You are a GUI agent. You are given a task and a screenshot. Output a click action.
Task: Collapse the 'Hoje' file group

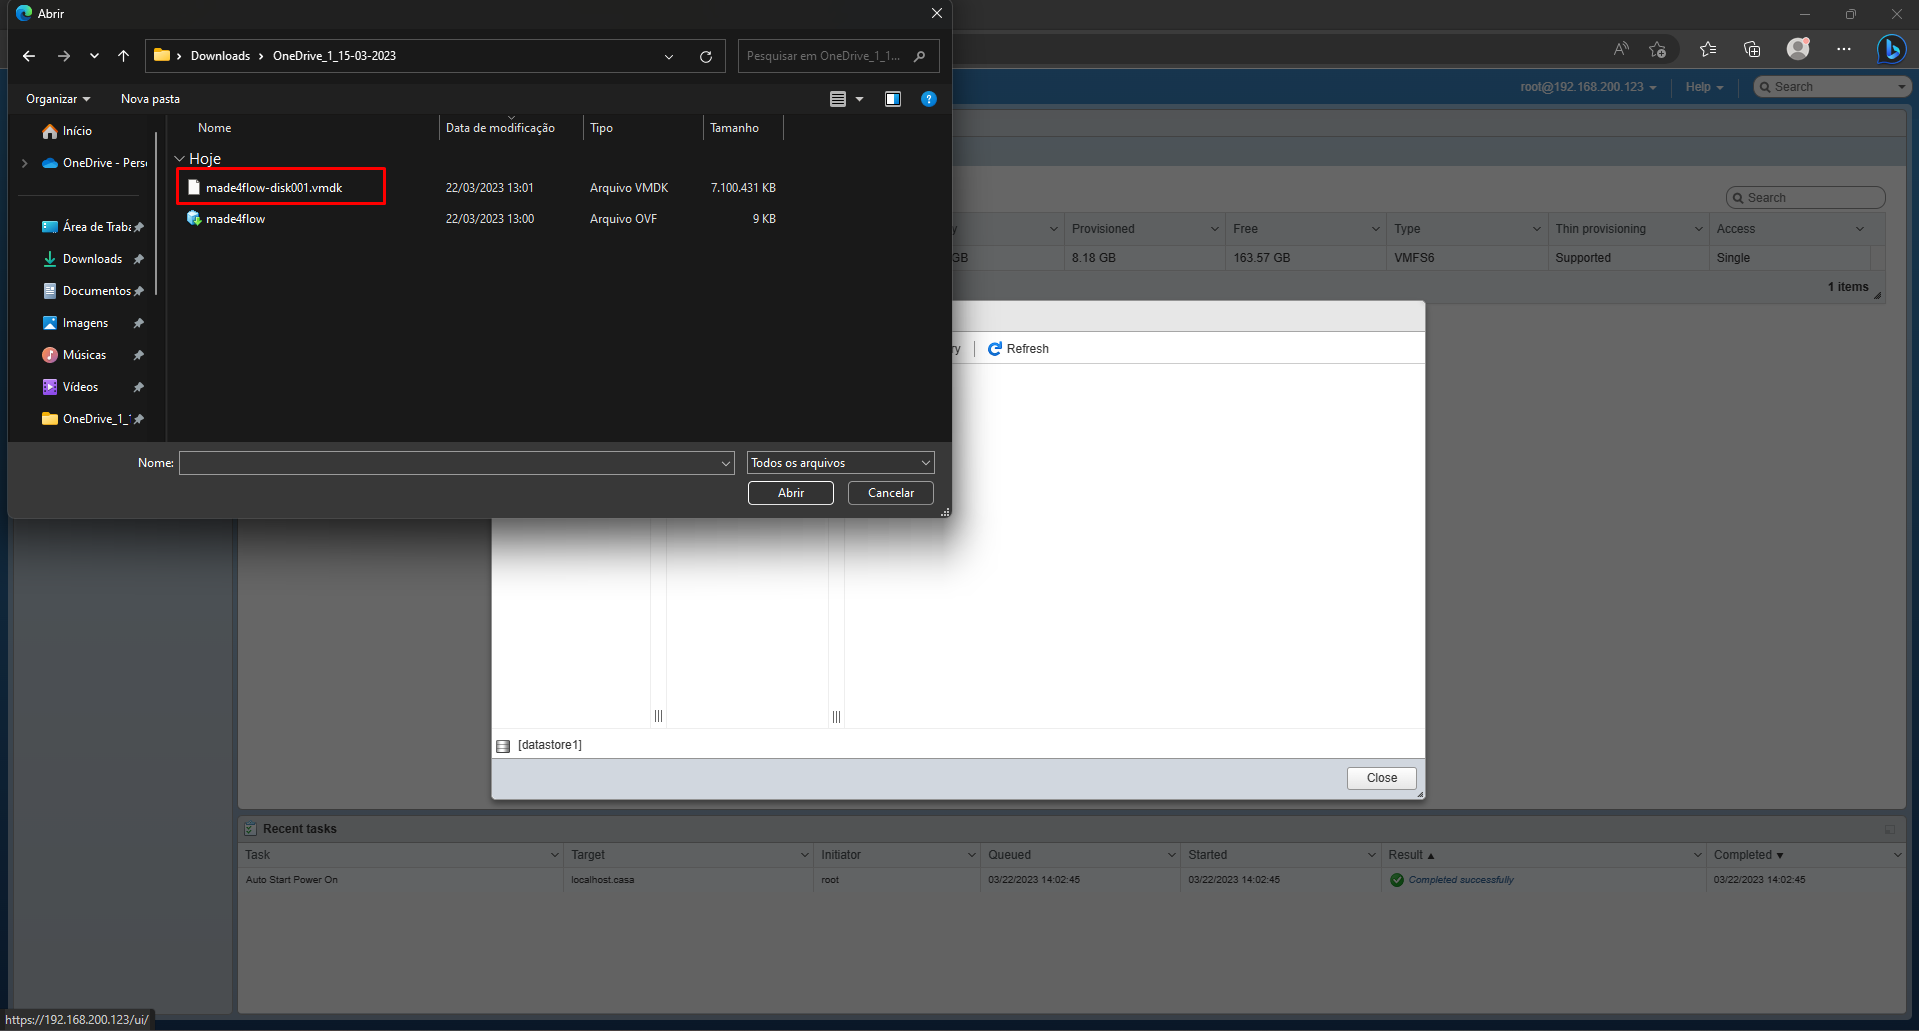[x=179, y=158]
